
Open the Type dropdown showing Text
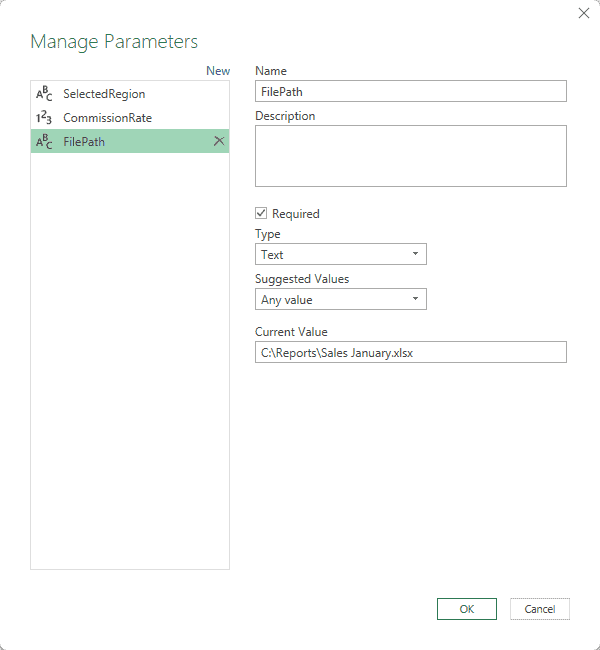tap(341, 254)
